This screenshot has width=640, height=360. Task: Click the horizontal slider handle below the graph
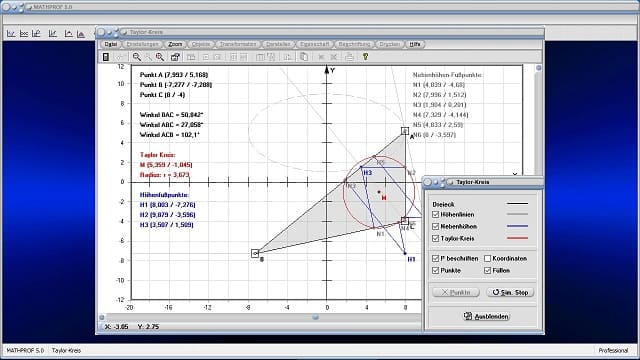[x=315, y=317]
